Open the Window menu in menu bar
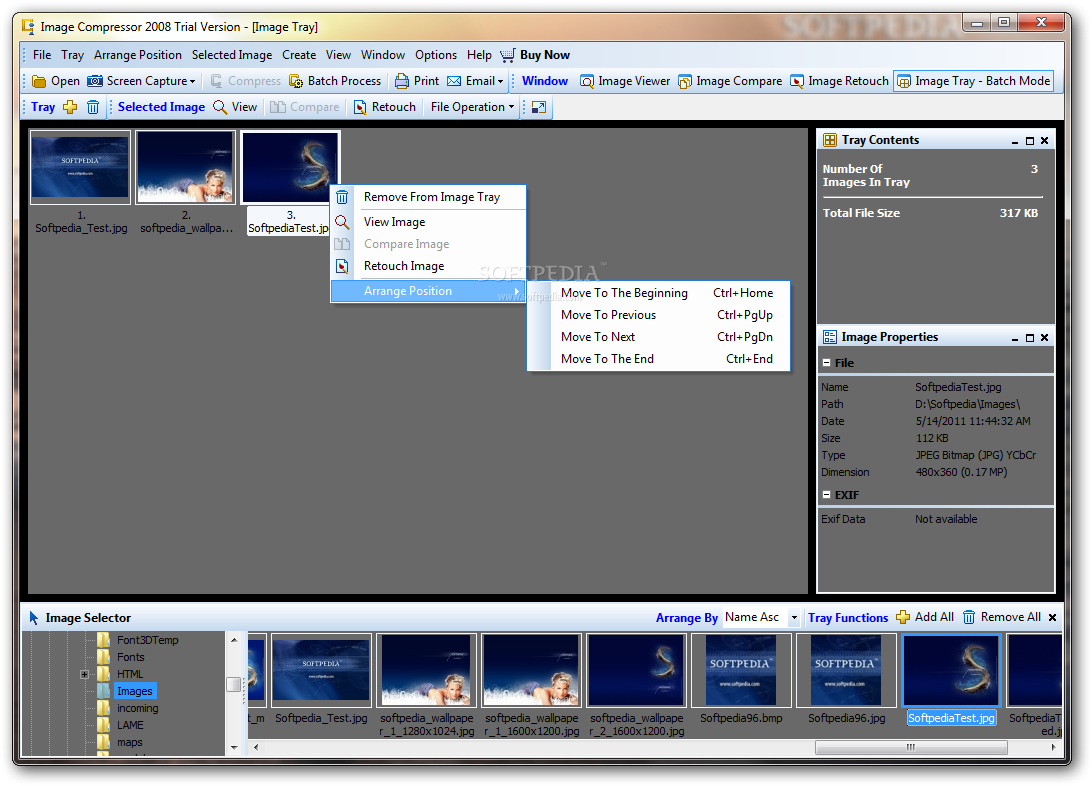The width and height of the screenshot is (1092, 786). tap(382, 55)
